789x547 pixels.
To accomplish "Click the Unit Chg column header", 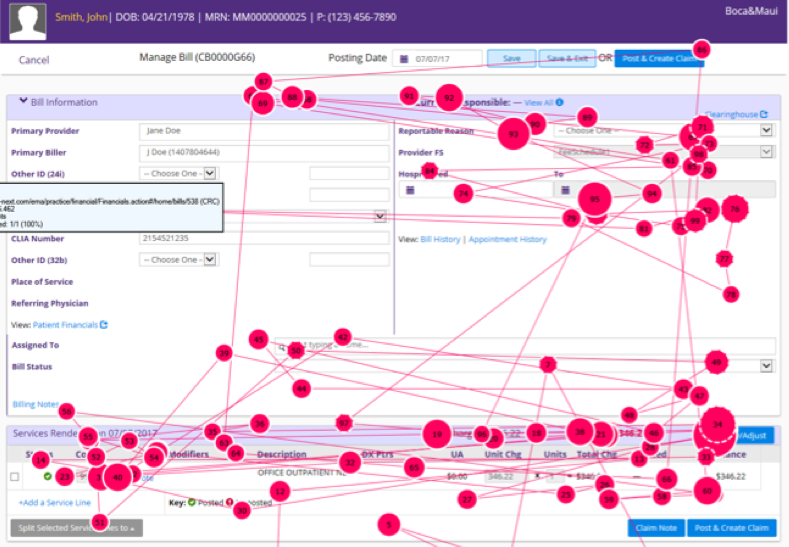I will pyautogui.click(x=503, y=454).
